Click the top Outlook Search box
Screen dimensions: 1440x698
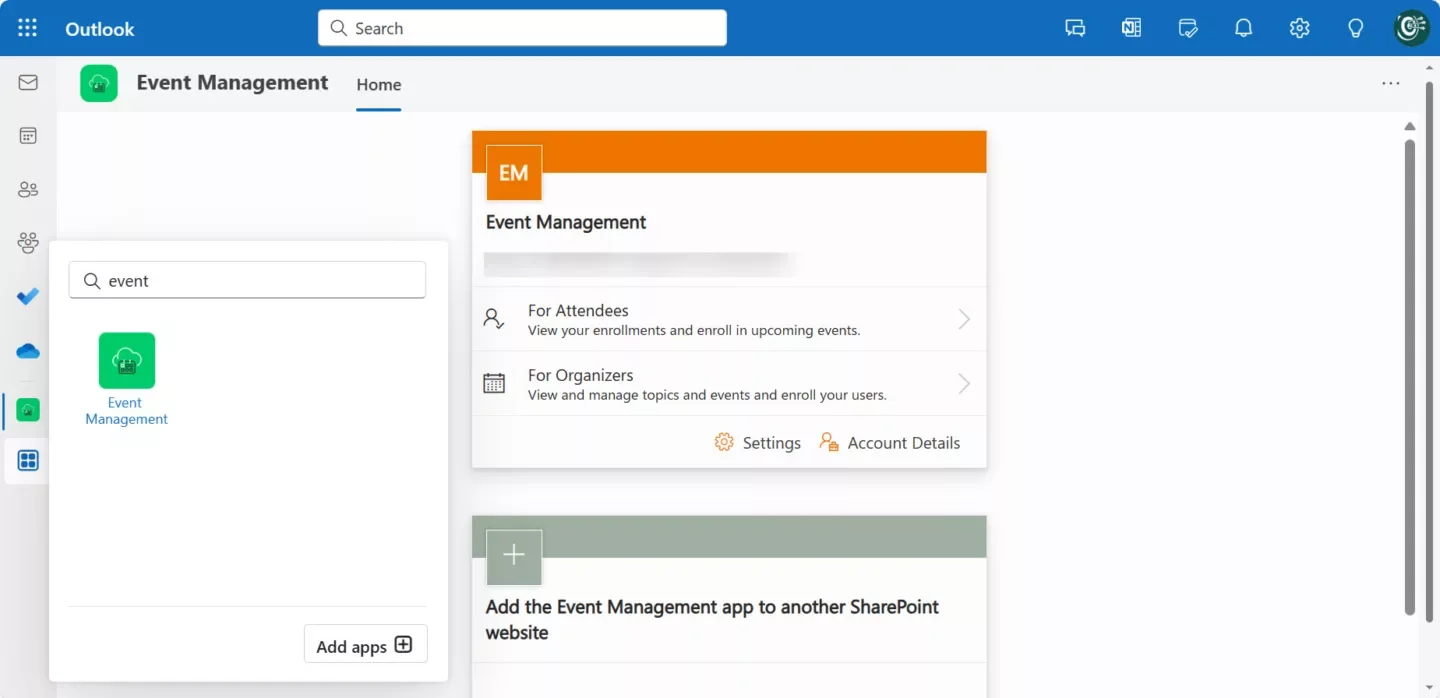[522, 28]
